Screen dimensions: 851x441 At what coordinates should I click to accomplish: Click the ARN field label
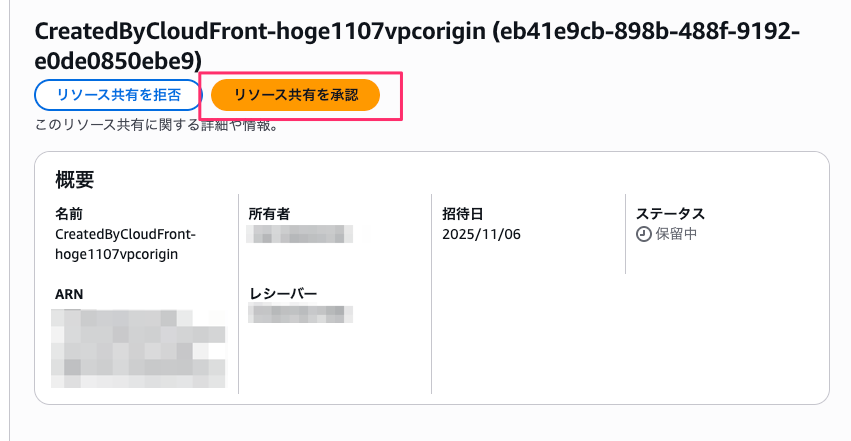70,293
